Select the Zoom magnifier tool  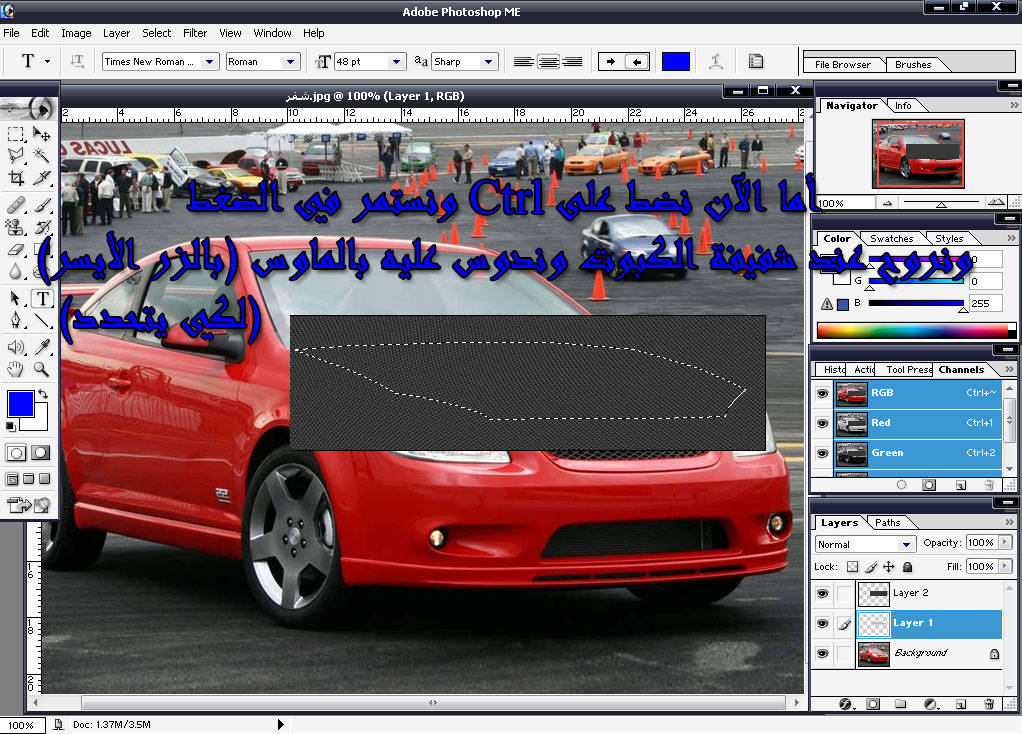click(42, 369)
